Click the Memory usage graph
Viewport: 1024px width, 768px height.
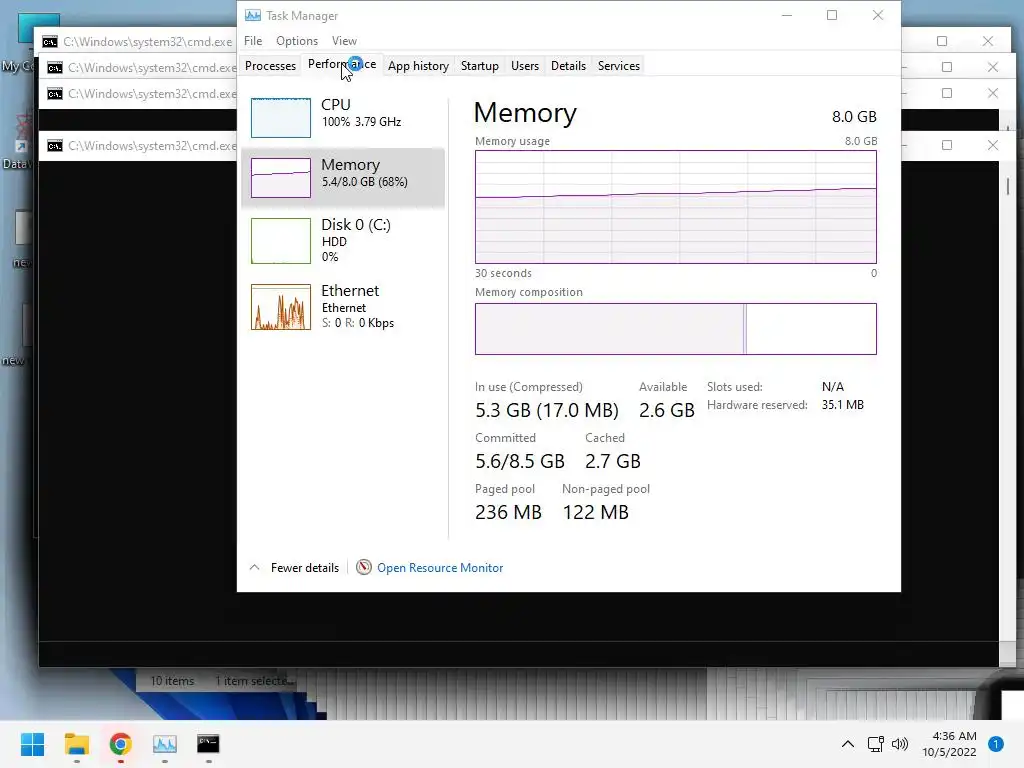[675, 207]
